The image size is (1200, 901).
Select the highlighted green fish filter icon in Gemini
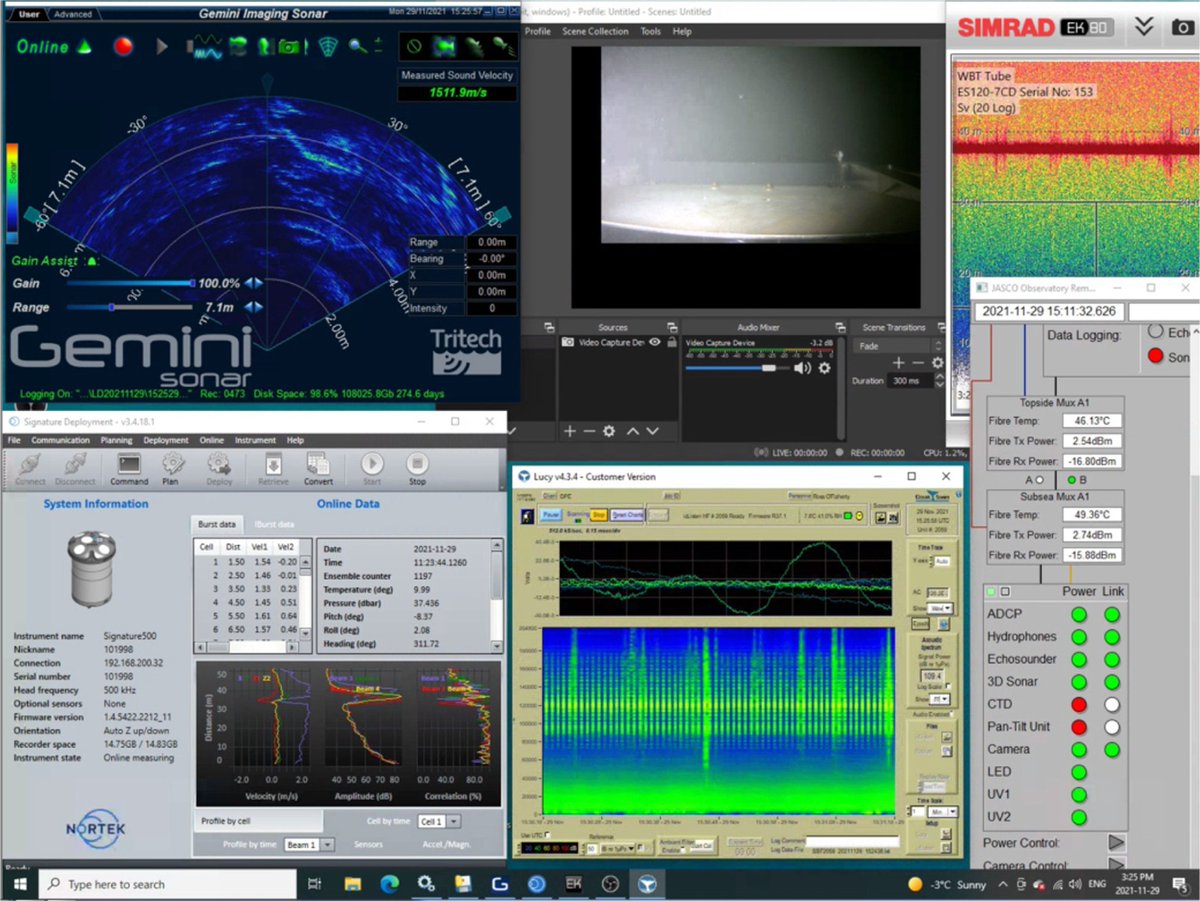444,47
